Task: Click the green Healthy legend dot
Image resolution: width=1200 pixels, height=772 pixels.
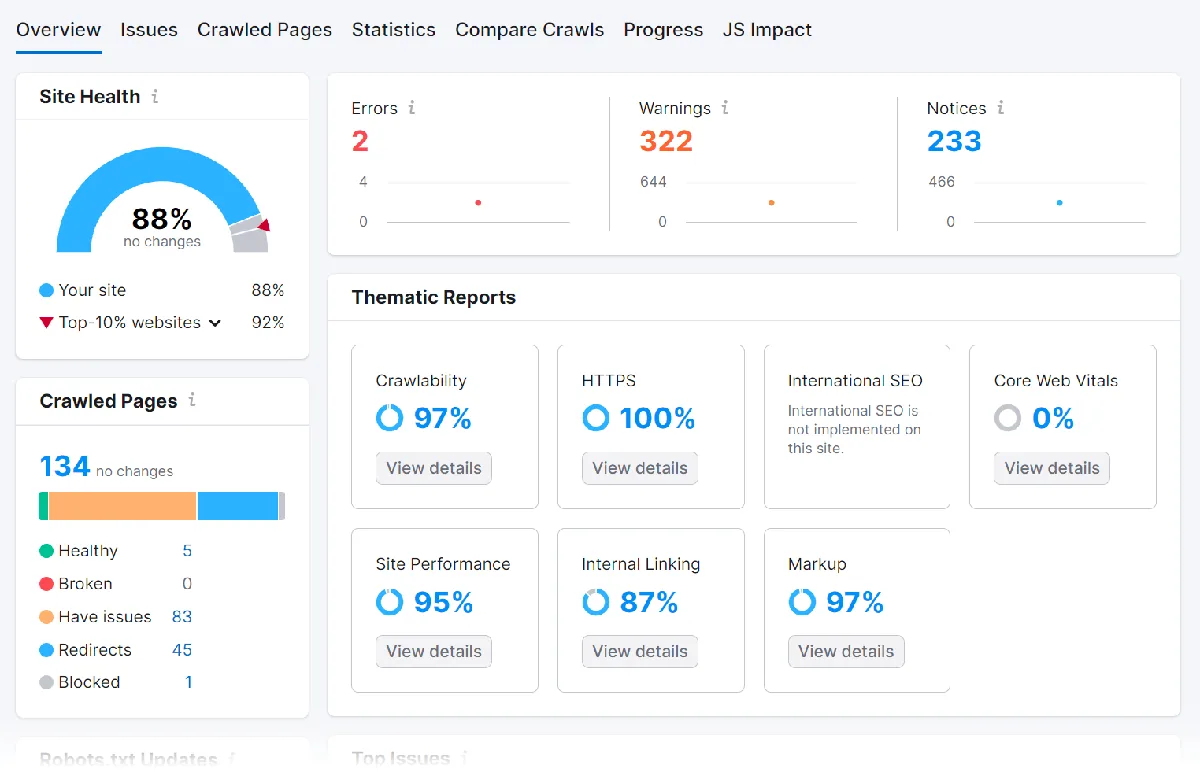Action: click(x=46, y=551)
